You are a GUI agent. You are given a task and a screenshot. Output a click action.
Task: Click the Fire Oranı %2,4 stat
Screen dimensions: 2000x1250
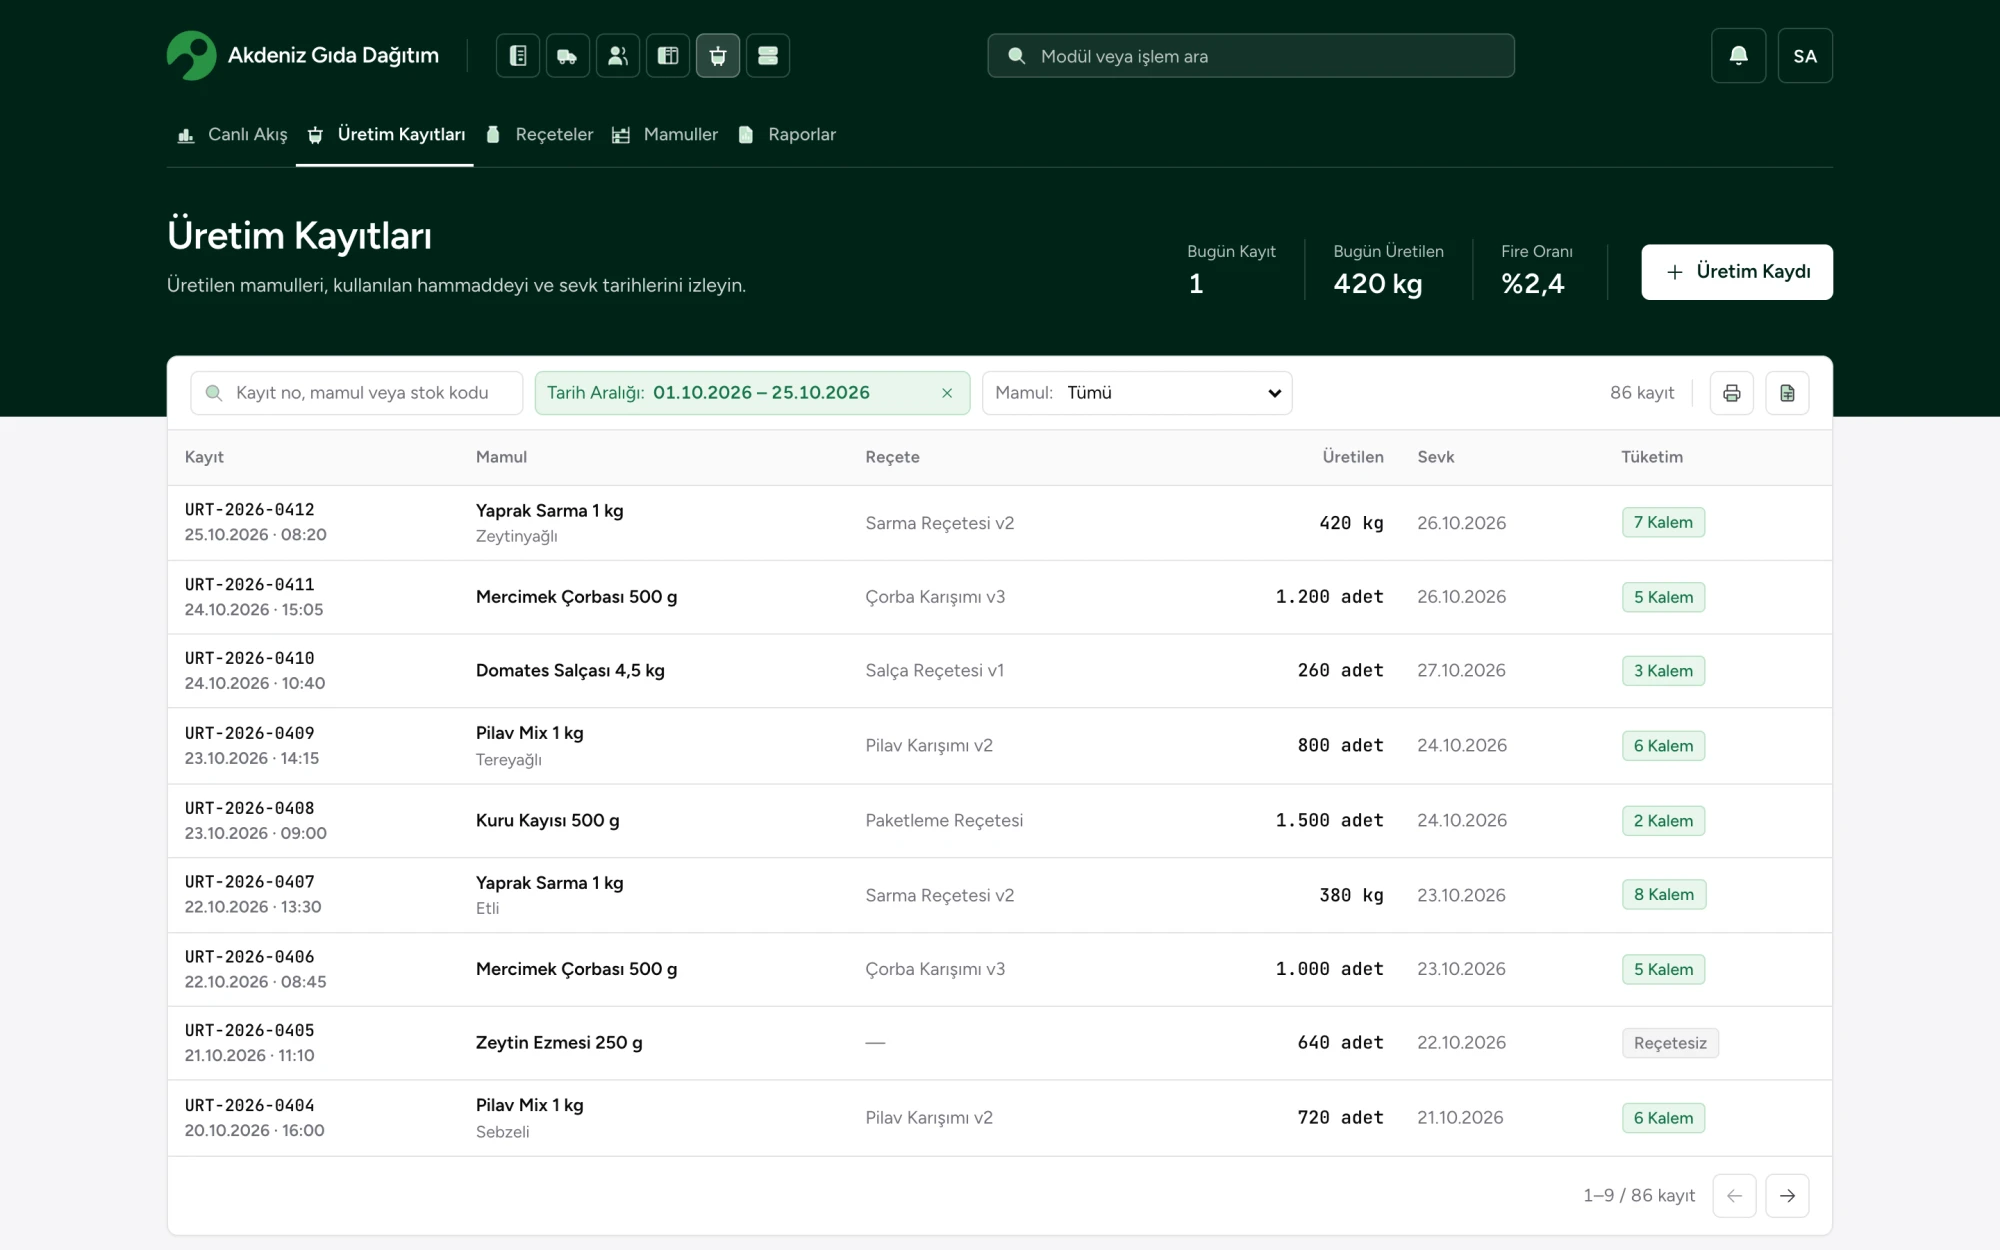(x=1537, y=271)
